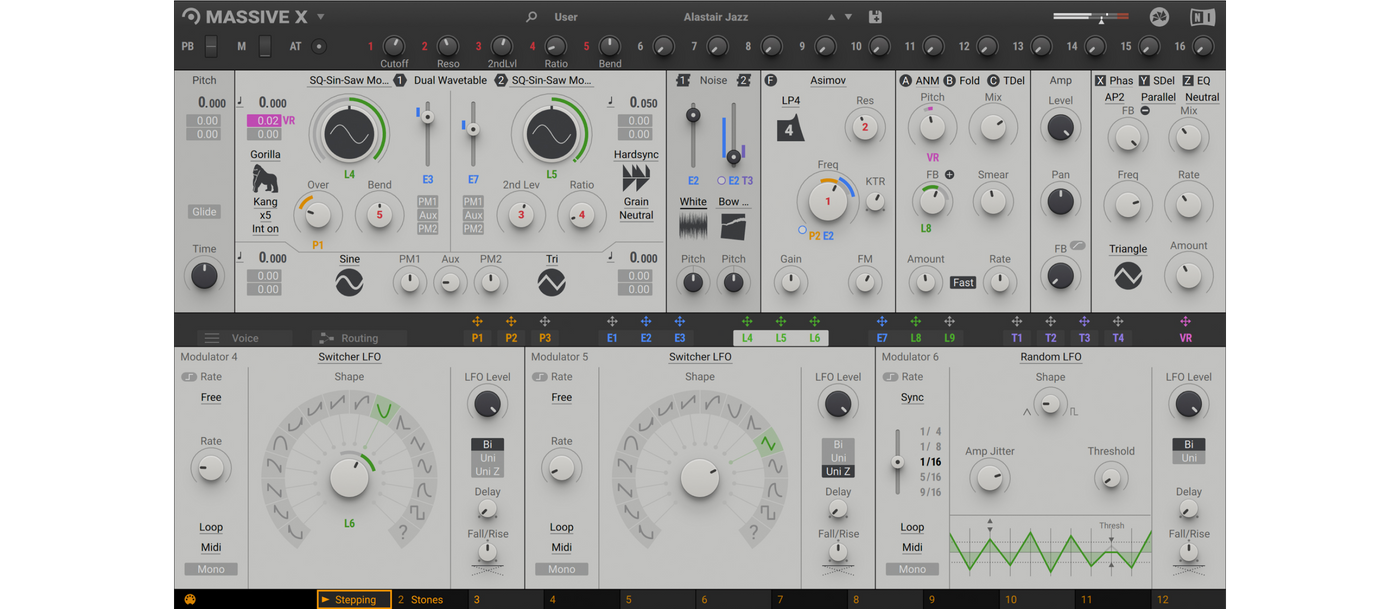
Task: Click the White noise waveform thumbnail
Action: 693,225
